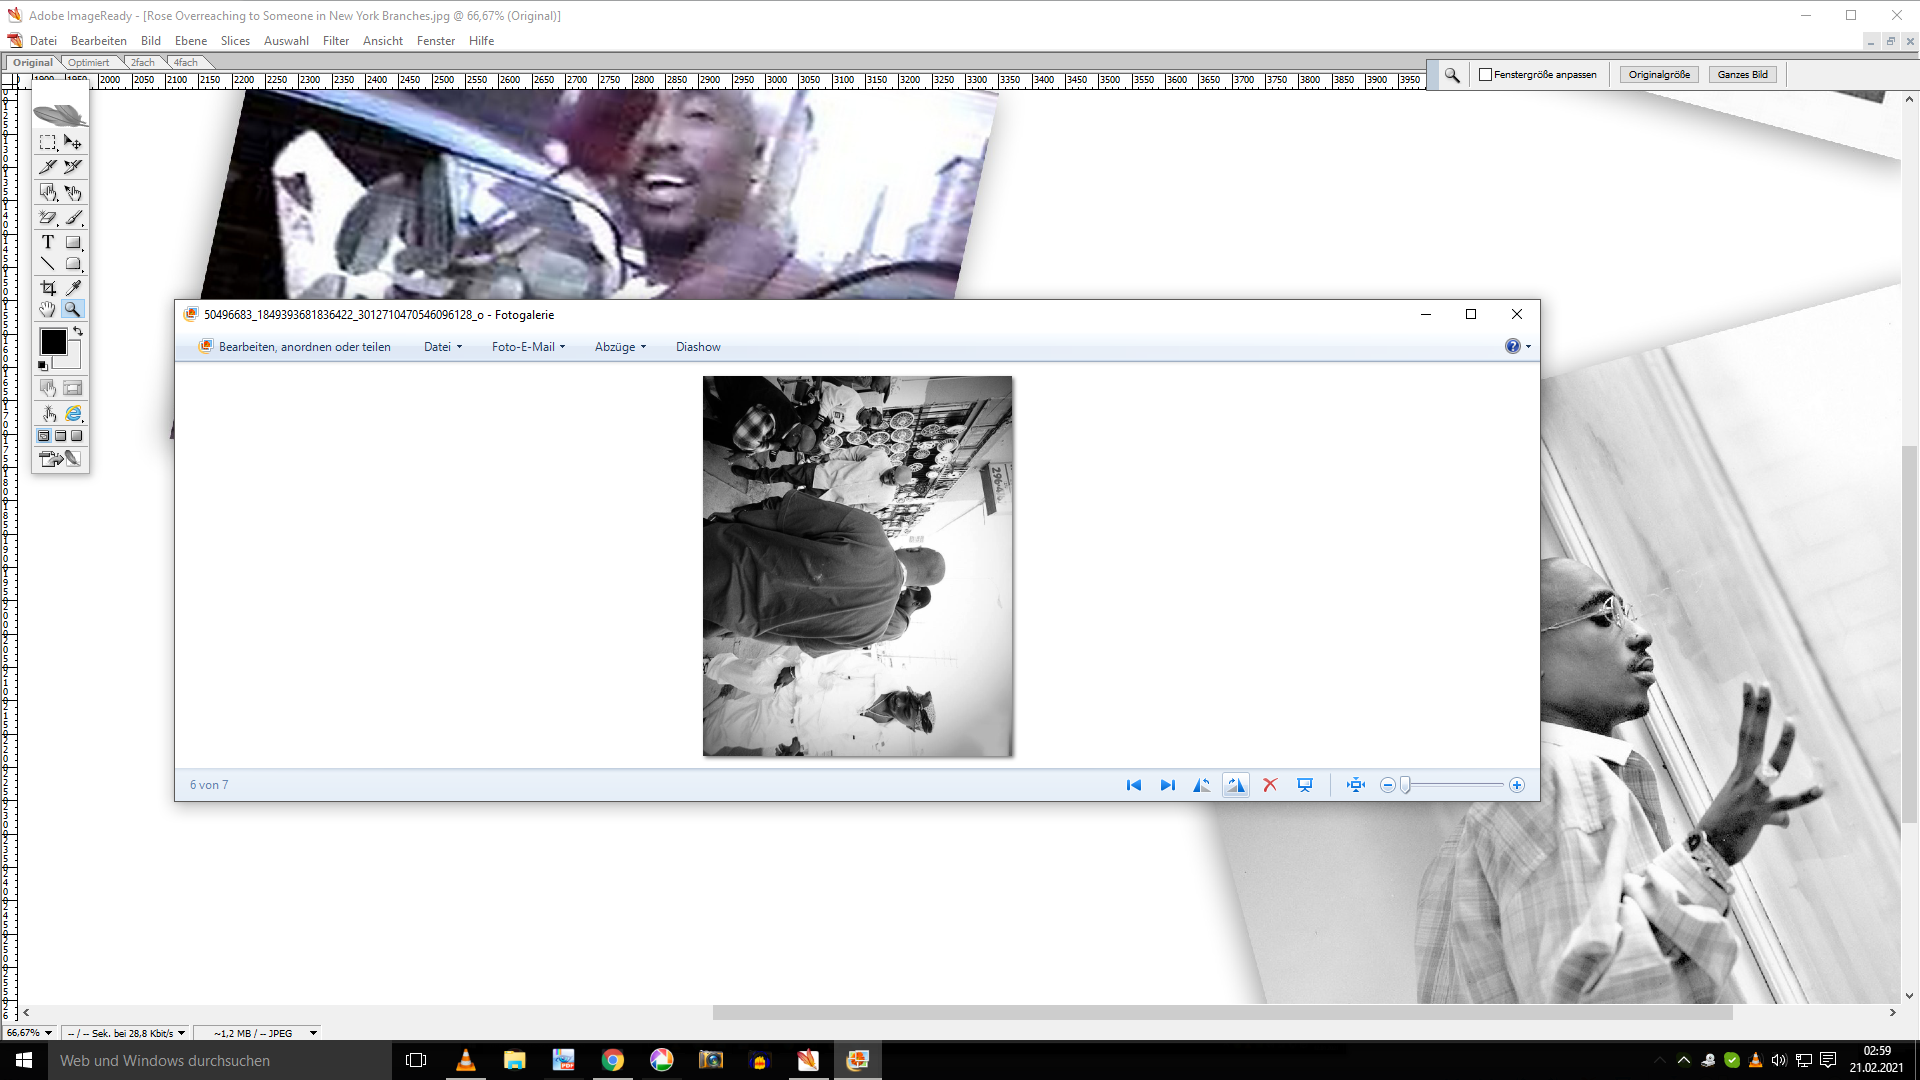Open the Bearbeiten menu
The height and width of the screenshot is (1080, 1920).
[x=99, y=41]
